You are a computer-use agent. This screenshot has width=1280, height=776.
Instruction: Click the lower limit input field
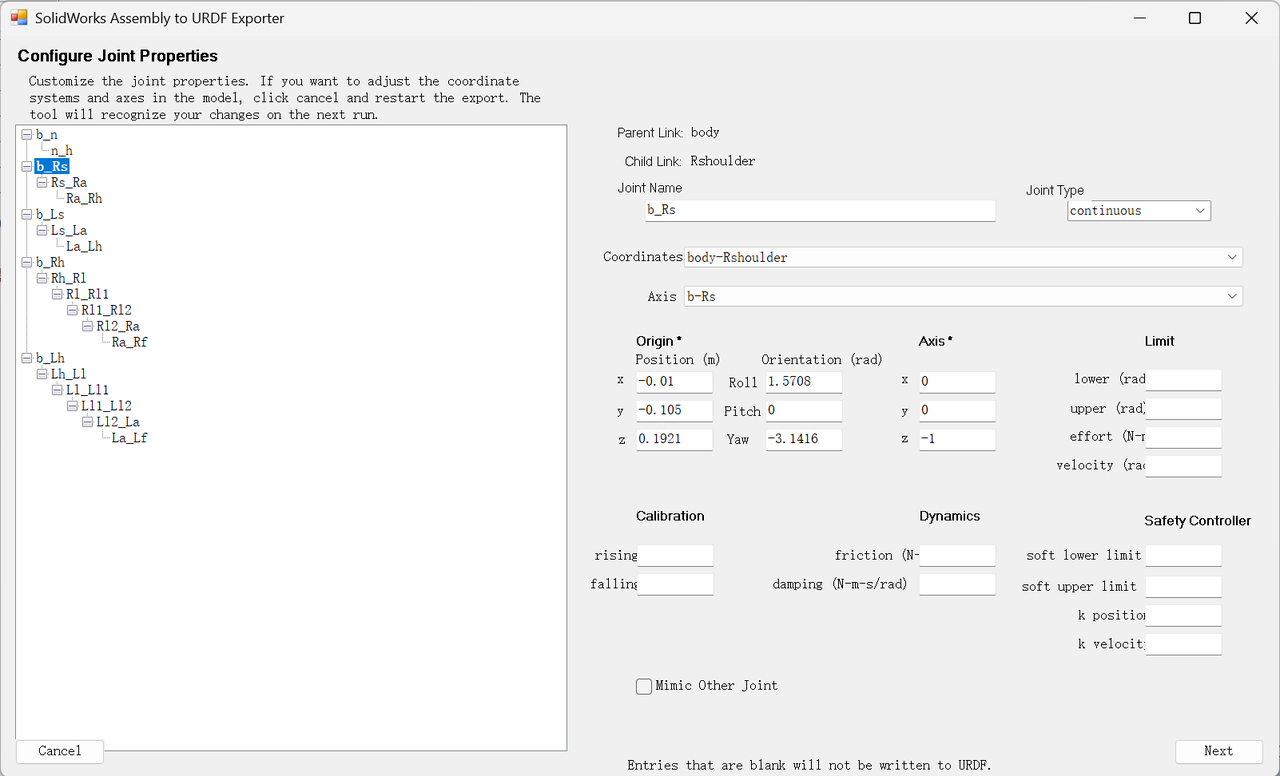point(1183,380)
